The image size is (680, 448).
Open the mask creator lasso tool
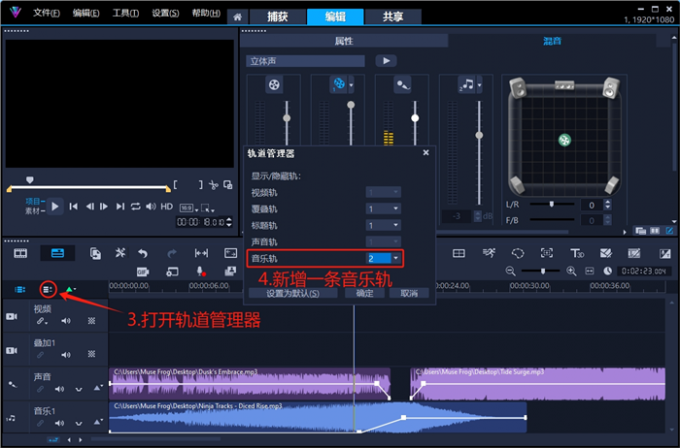click(x=518, y=253)
